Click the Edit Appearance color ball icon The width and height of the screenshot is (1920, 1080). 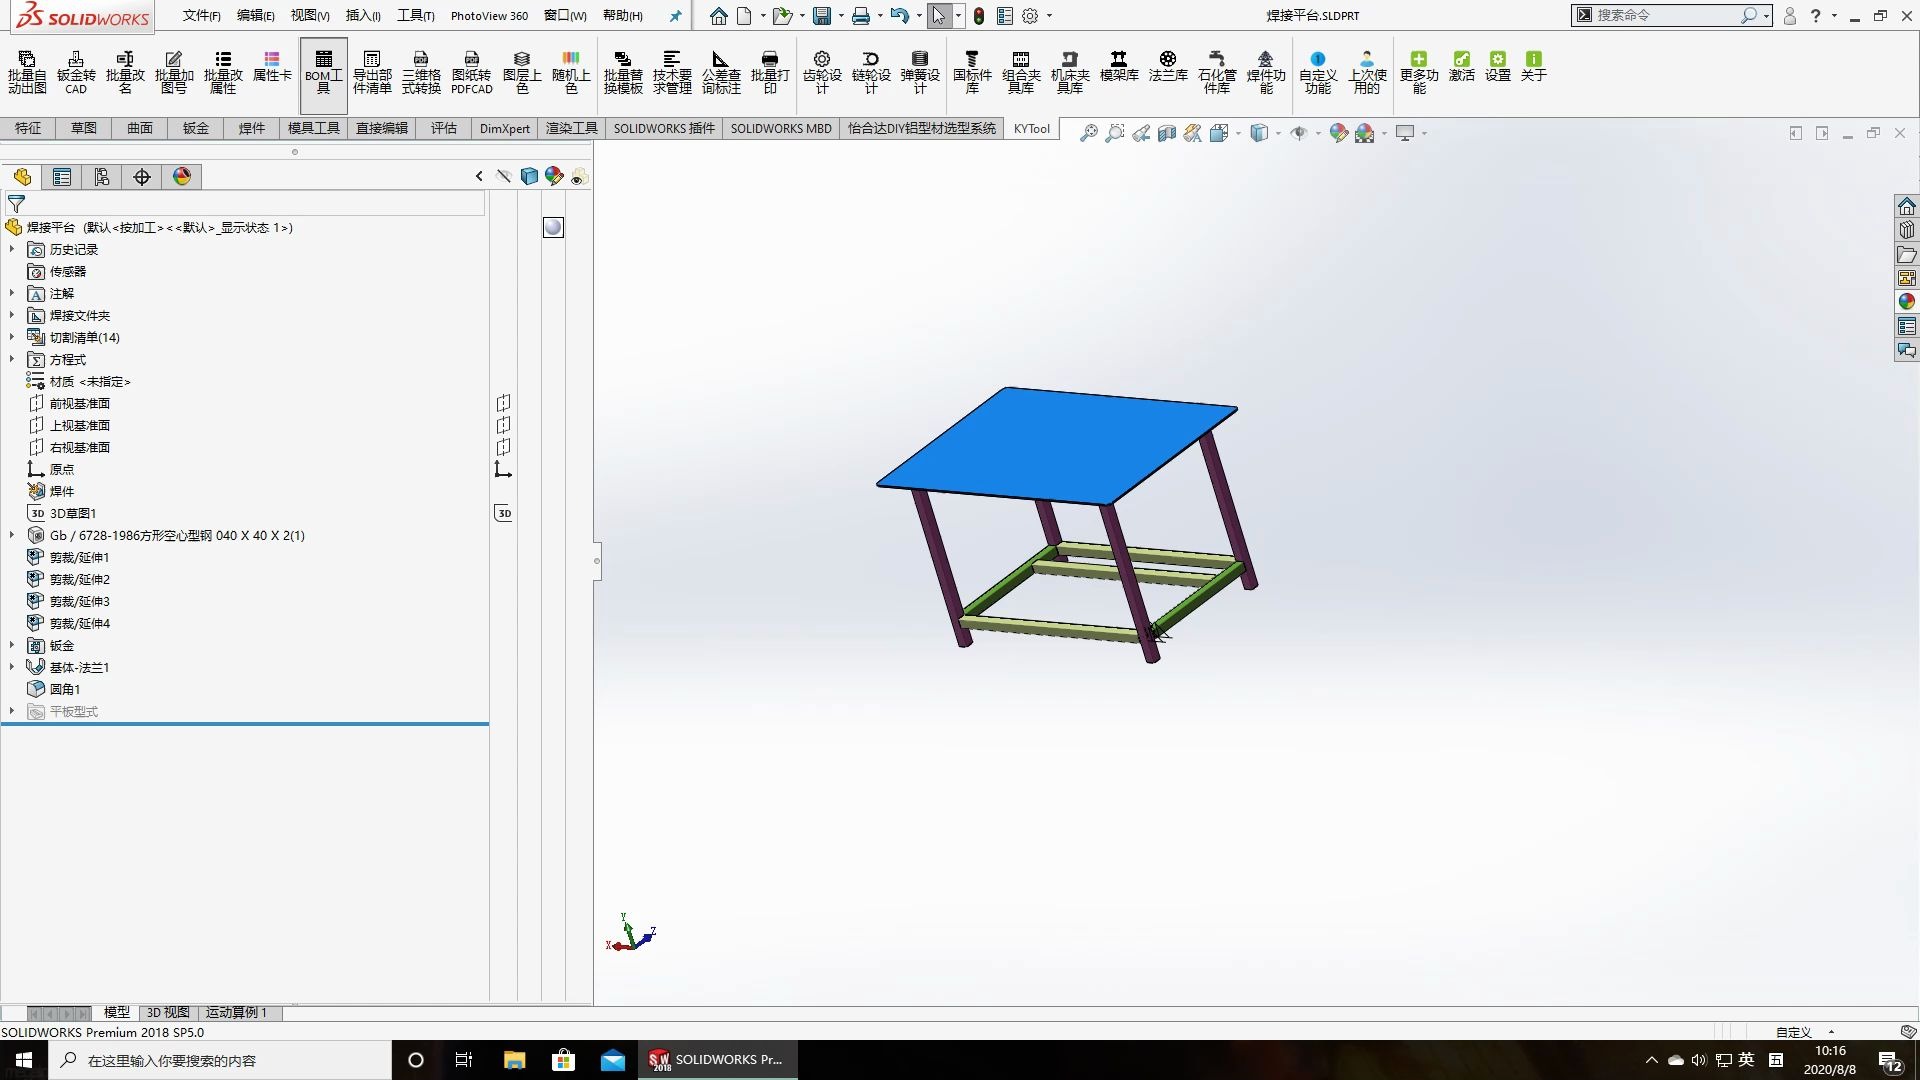[1340, 133]
